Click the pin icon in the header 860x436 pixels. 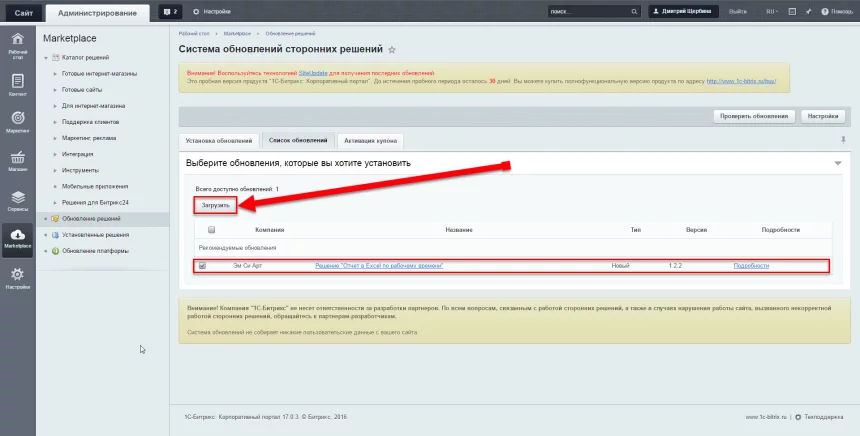(x=807, y=11)
